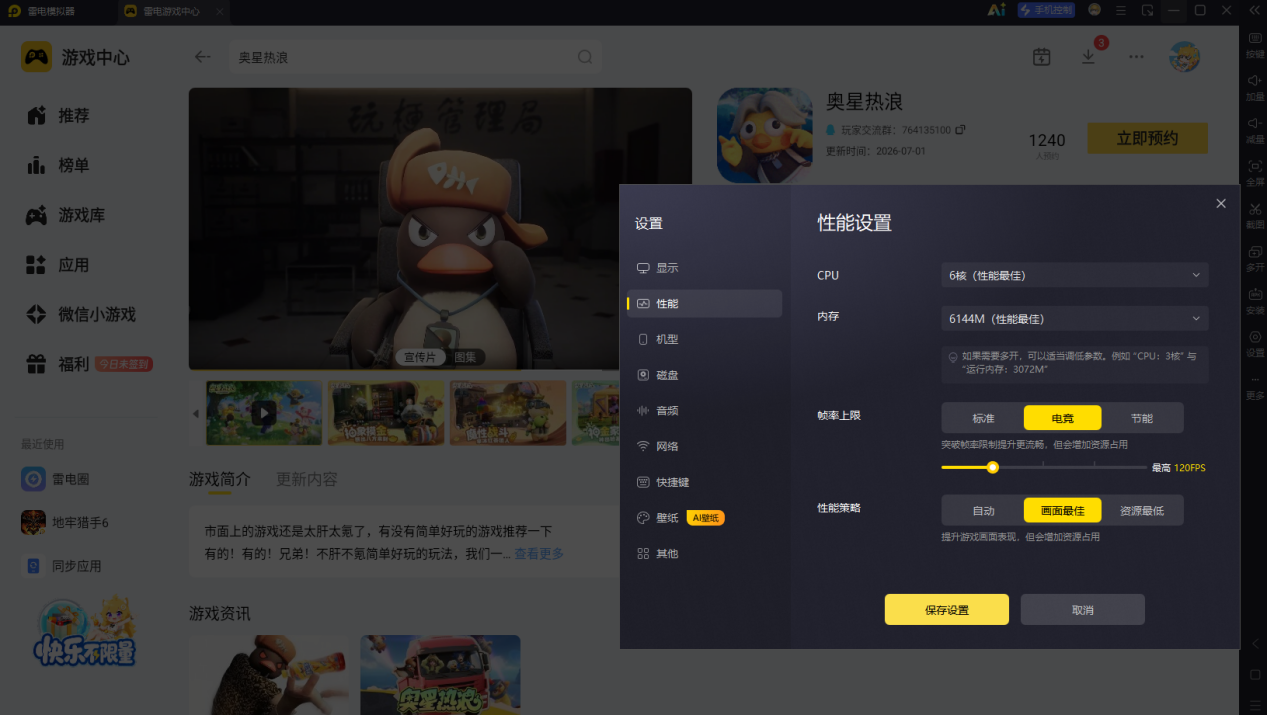Image resolution: width=1267 pixels, height=715 pixels.
Task: Switch to 更新内容 tab
Action: coord(307,479)
